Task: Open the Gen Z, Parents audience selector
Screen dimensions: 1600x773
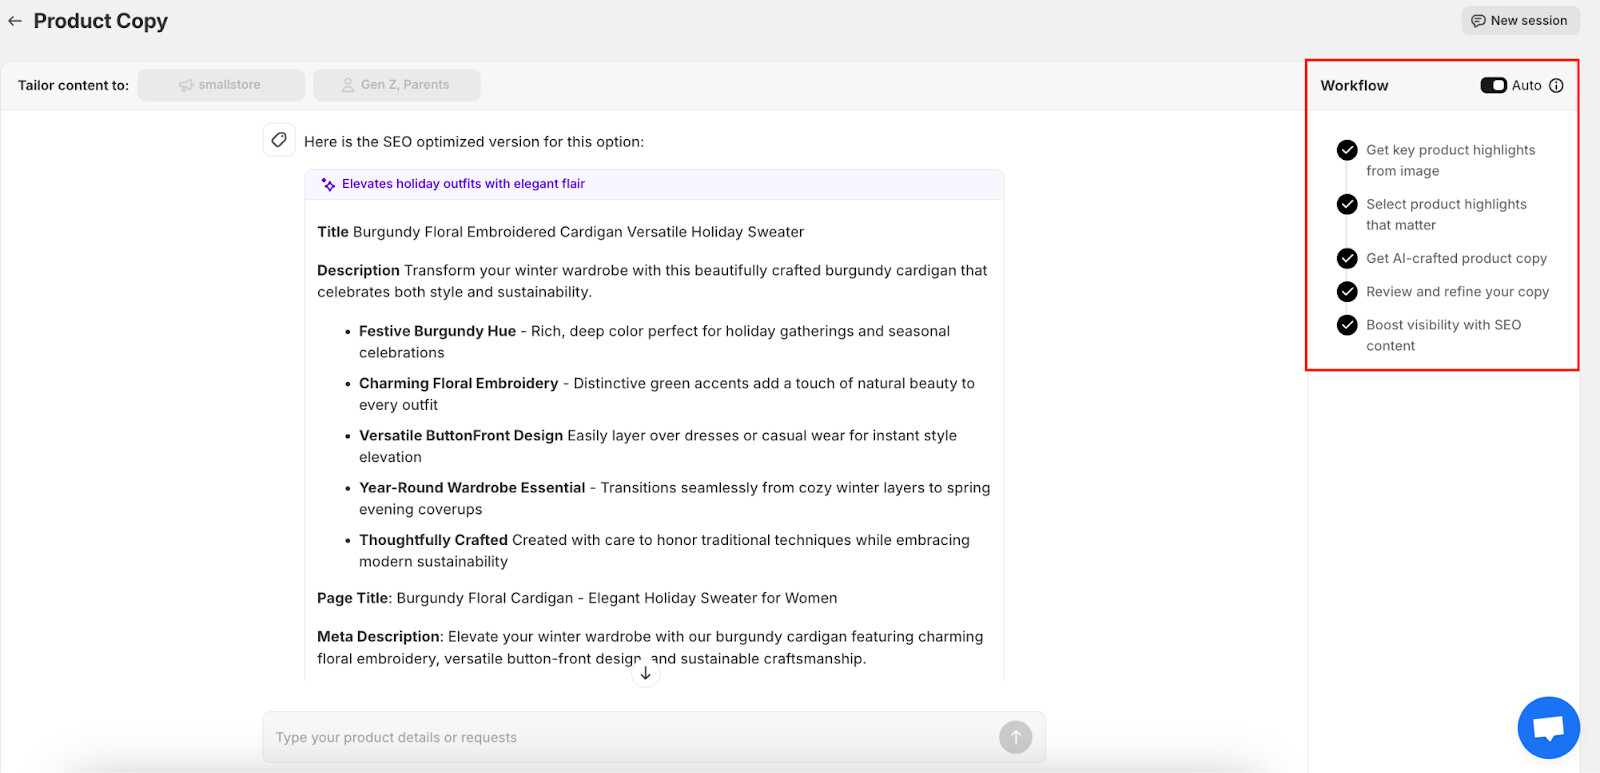Action: coord(396,85)
